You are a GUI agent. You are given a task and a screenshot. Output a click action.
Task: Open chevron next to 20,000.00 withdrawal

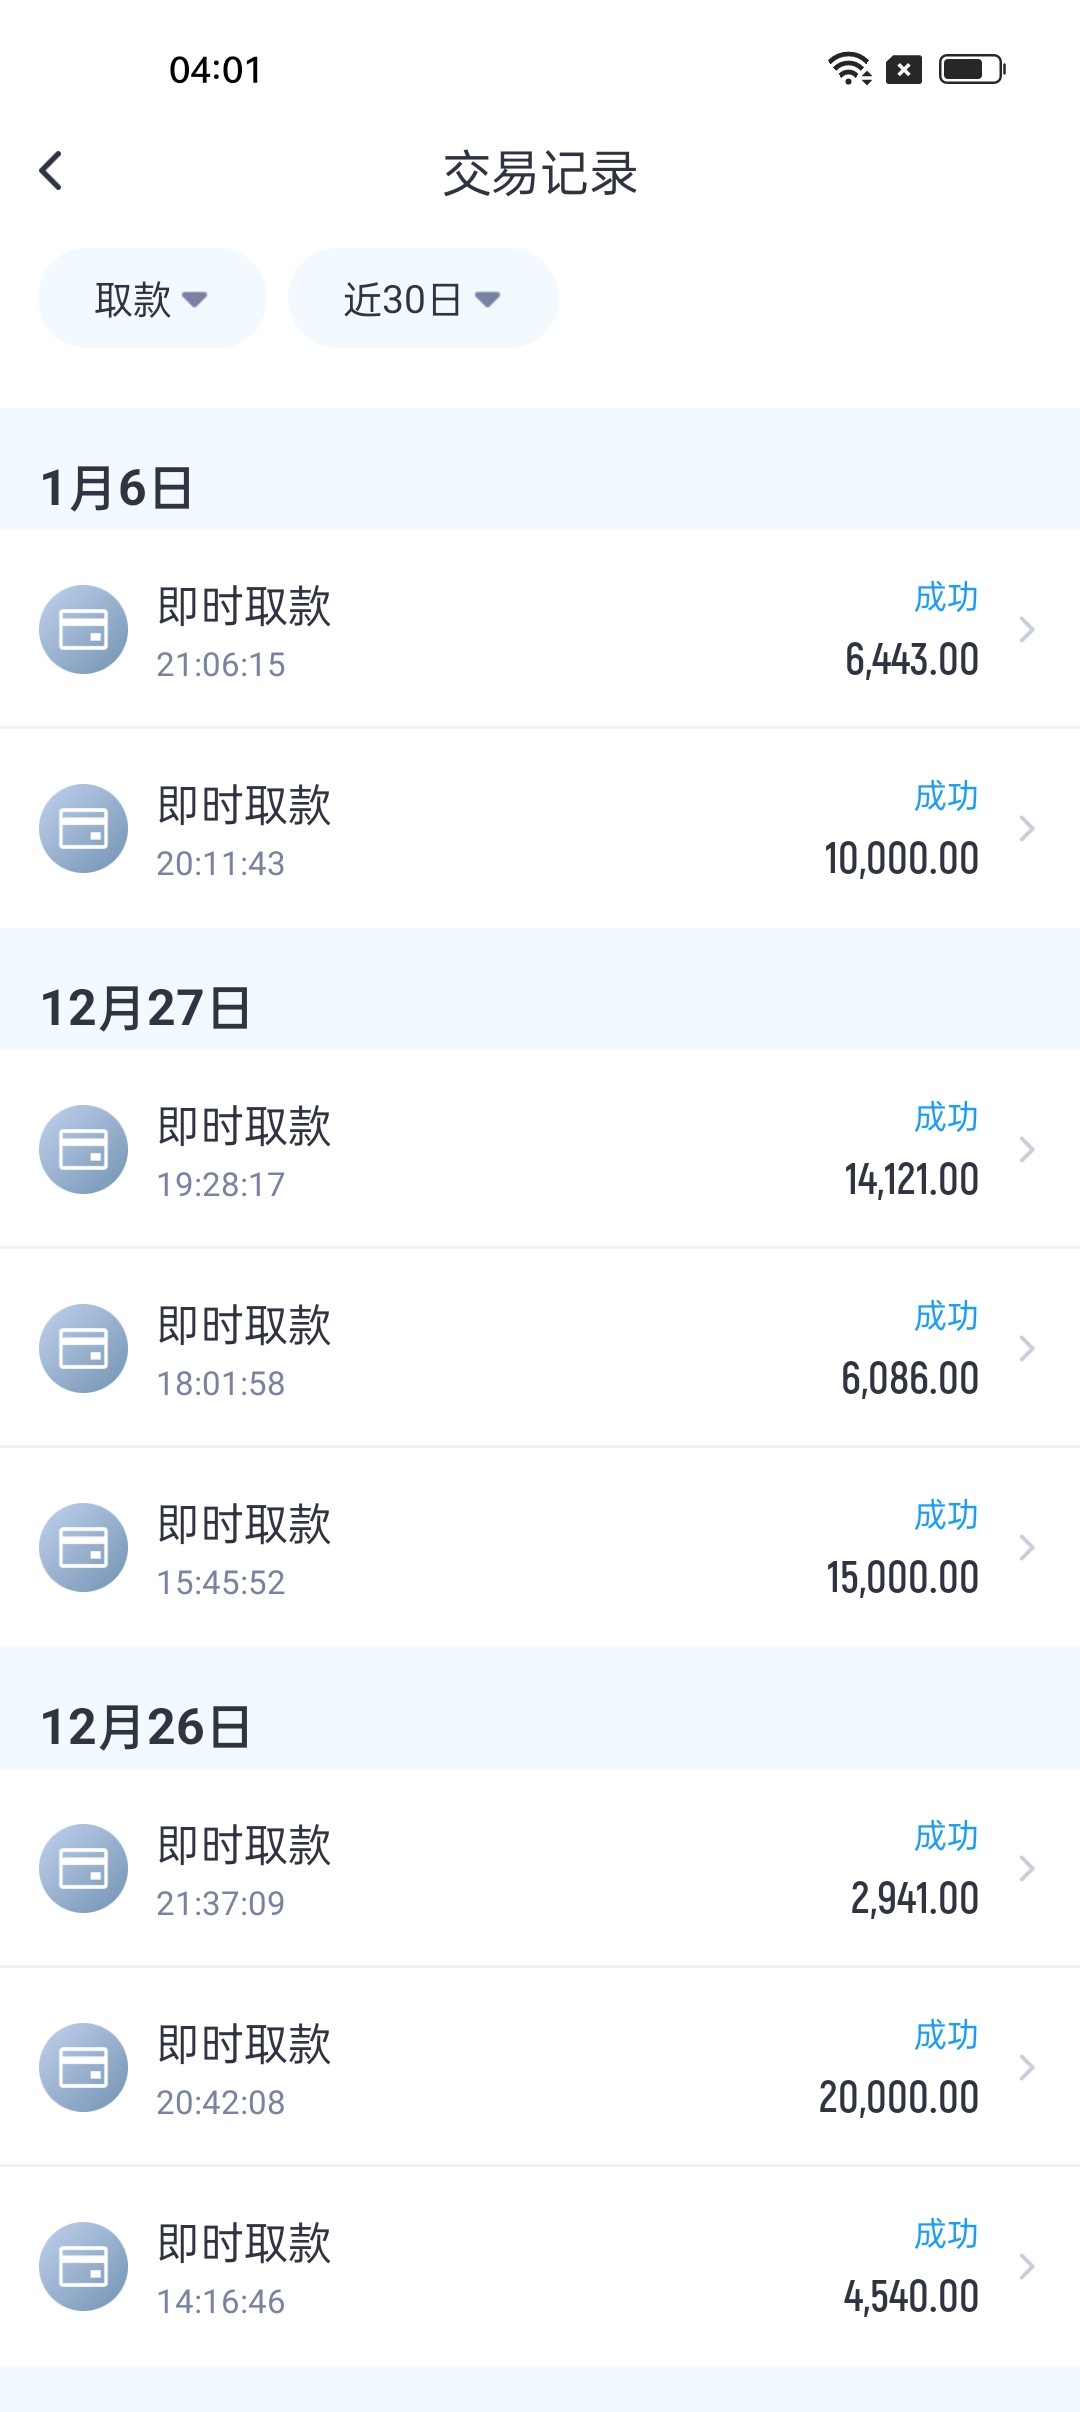[1026, 2067]
